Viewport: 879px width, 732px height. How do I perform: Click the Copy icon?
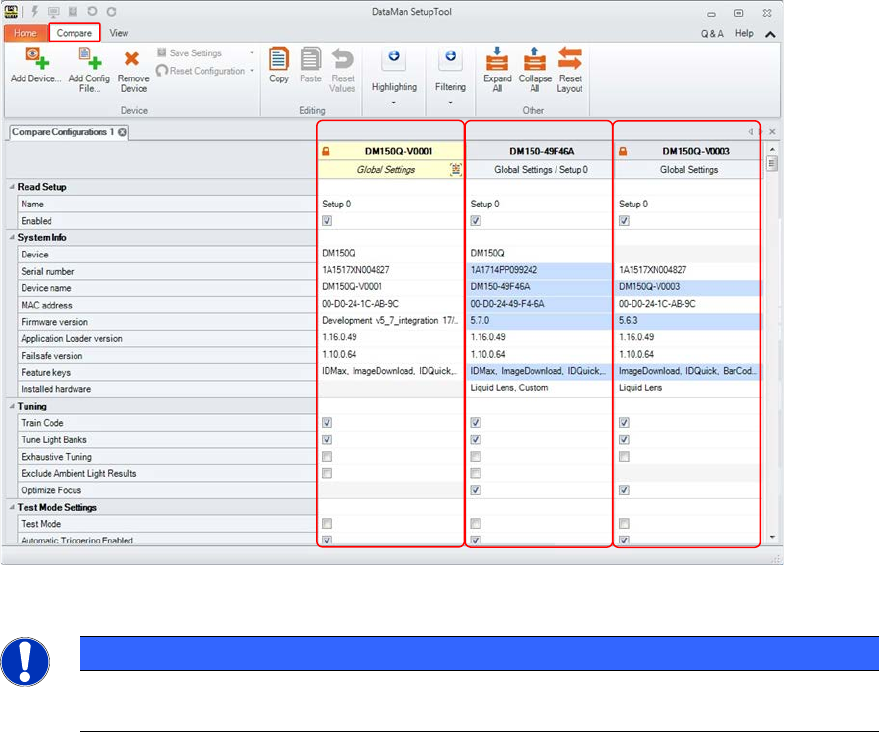point(279,59)
